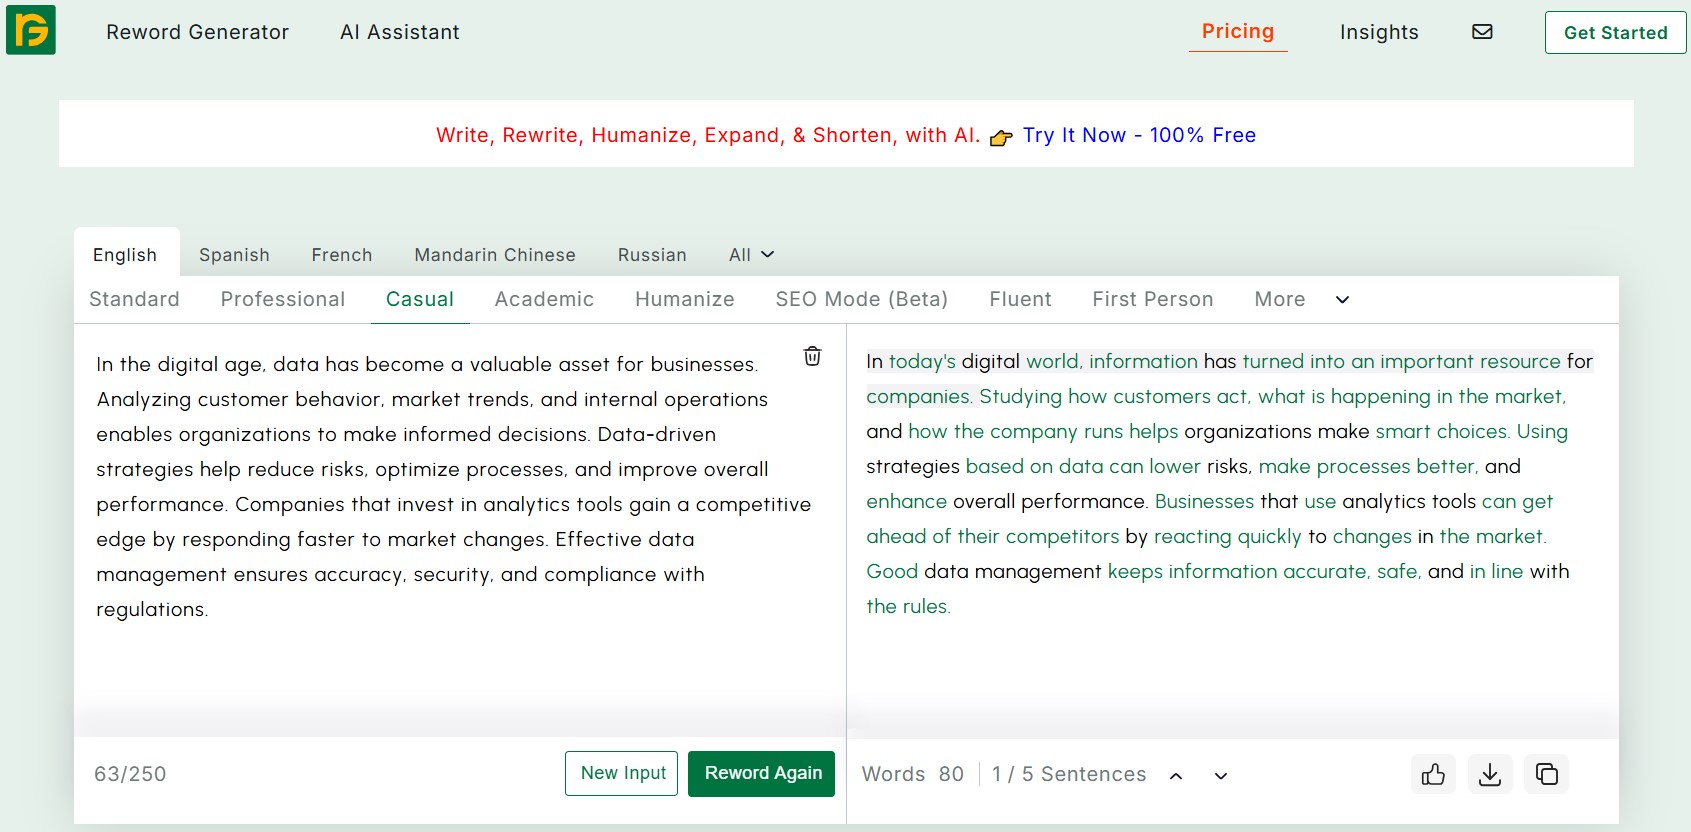Viewport: 1691px width, 832px height.
Task: Select the Fluent mode
Action: tap(1020, 299)
